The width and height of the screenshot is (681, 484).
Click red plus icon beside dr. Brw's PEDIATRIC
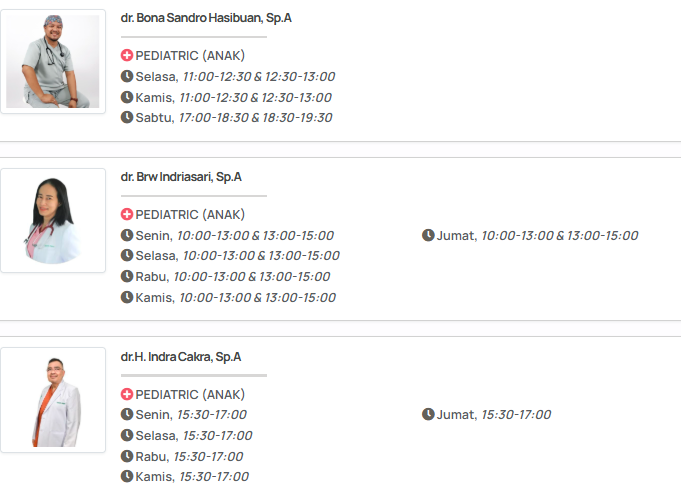click(127, 215)
